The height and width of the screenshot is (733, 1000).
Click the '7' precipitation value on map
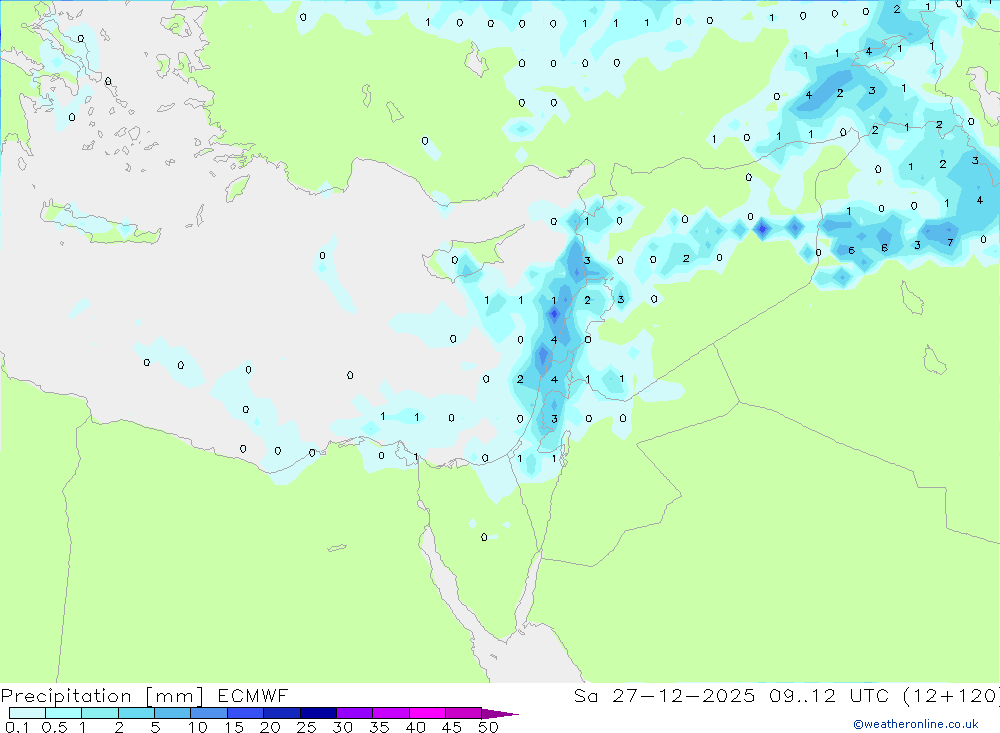point(950,242)
